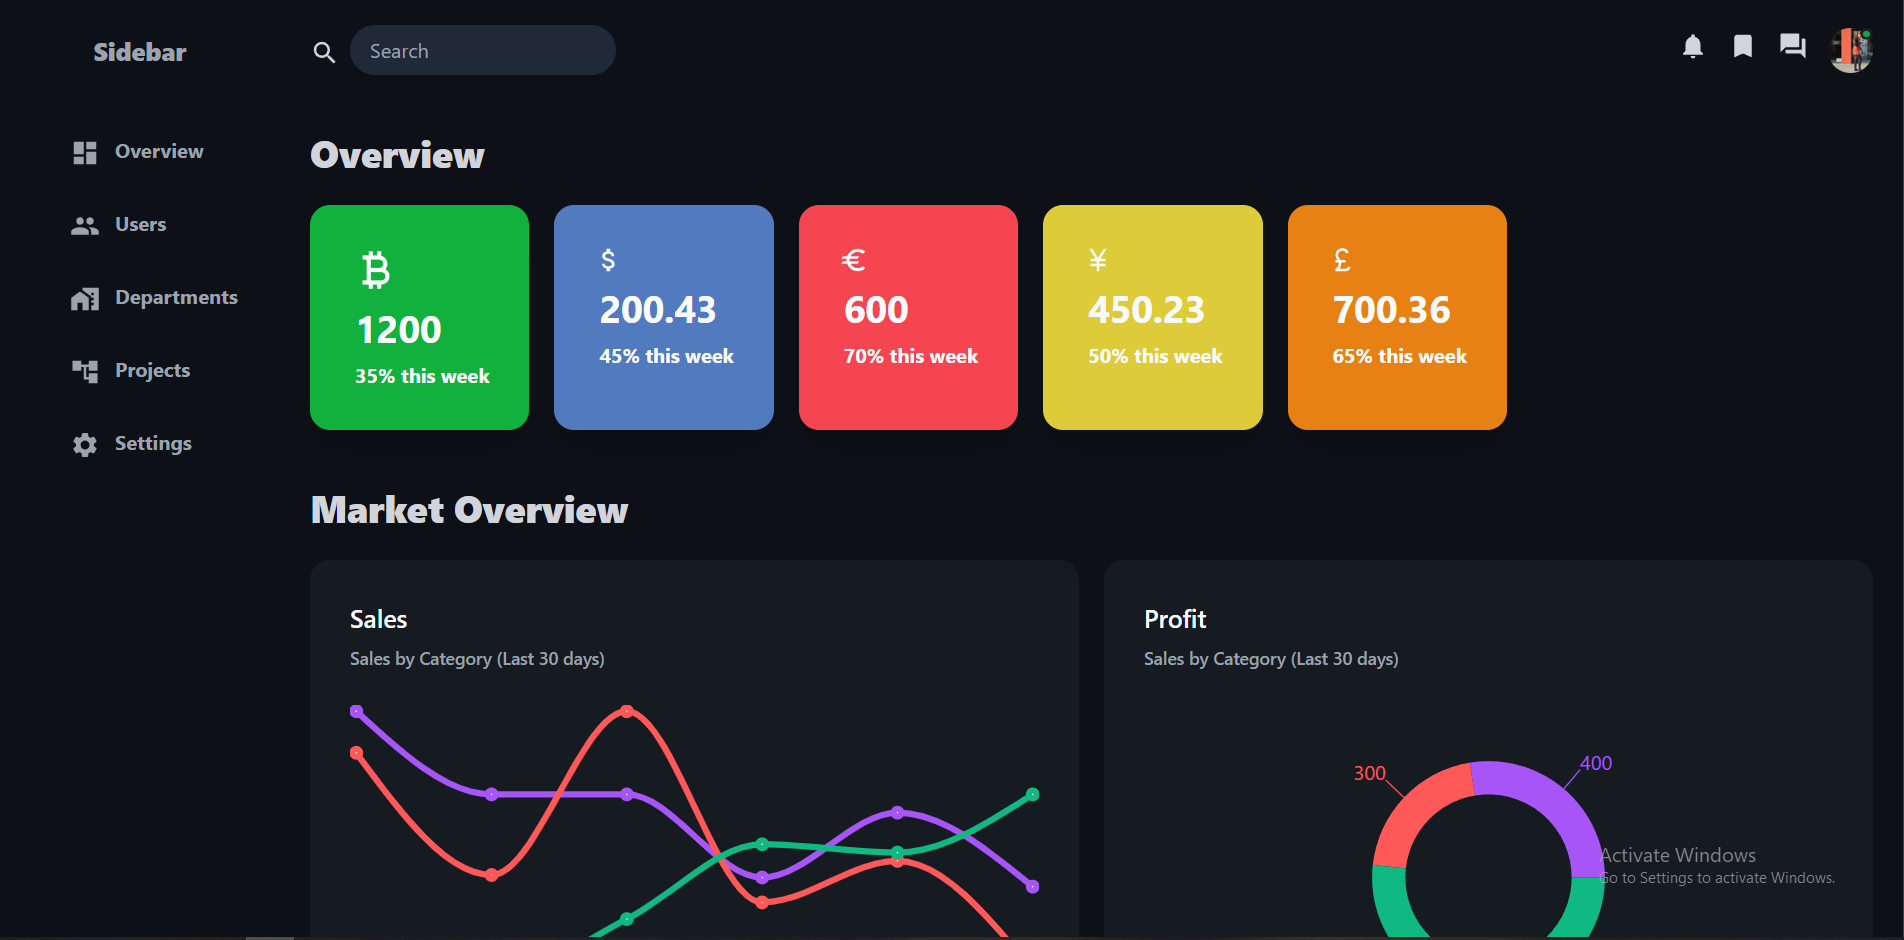The width and height of the screenshot is (1904, 940).
Task: Open the Users menu label
Action: click(x=141, y=224)
